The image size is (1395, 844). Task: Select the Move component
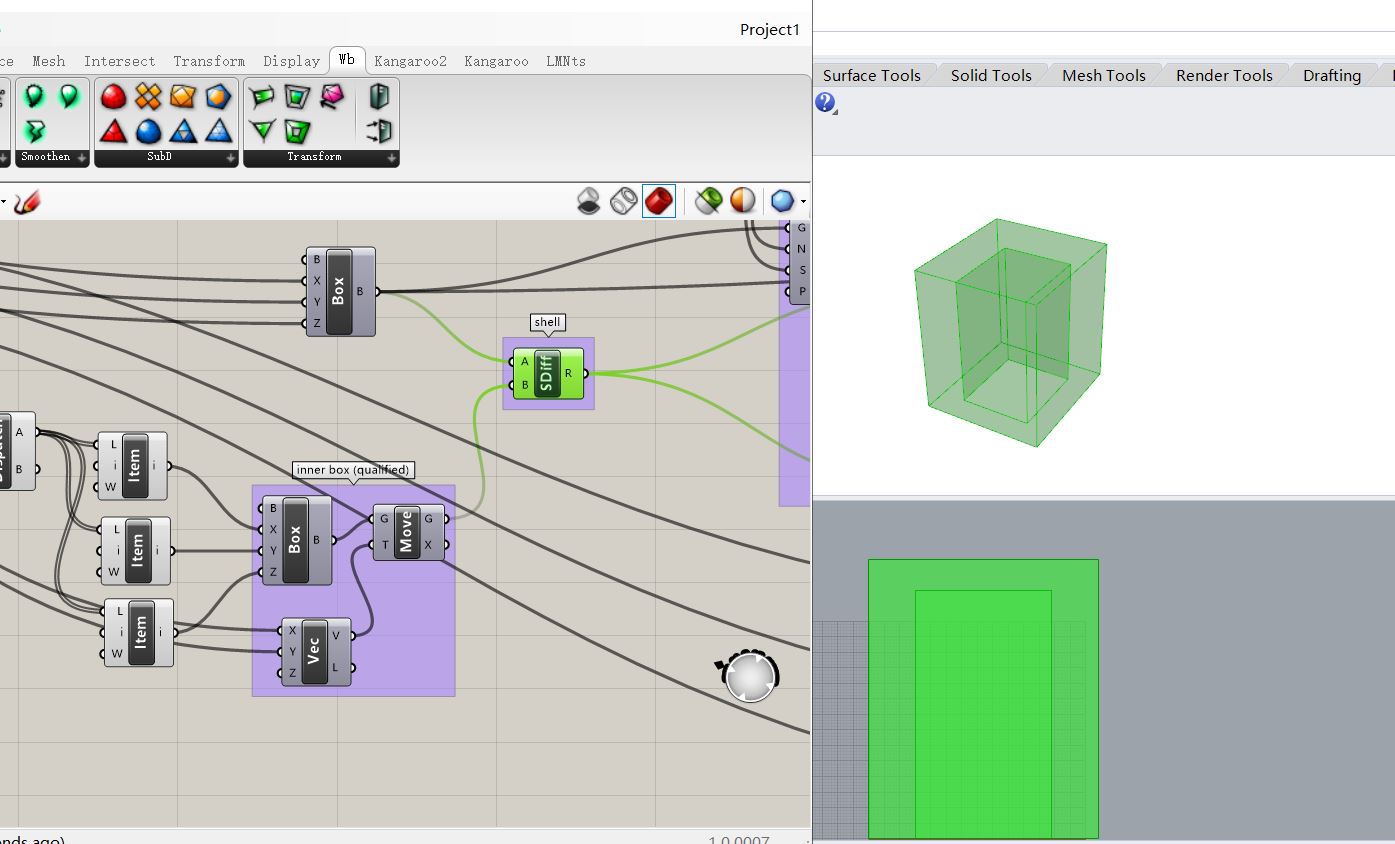coord(406,533)
